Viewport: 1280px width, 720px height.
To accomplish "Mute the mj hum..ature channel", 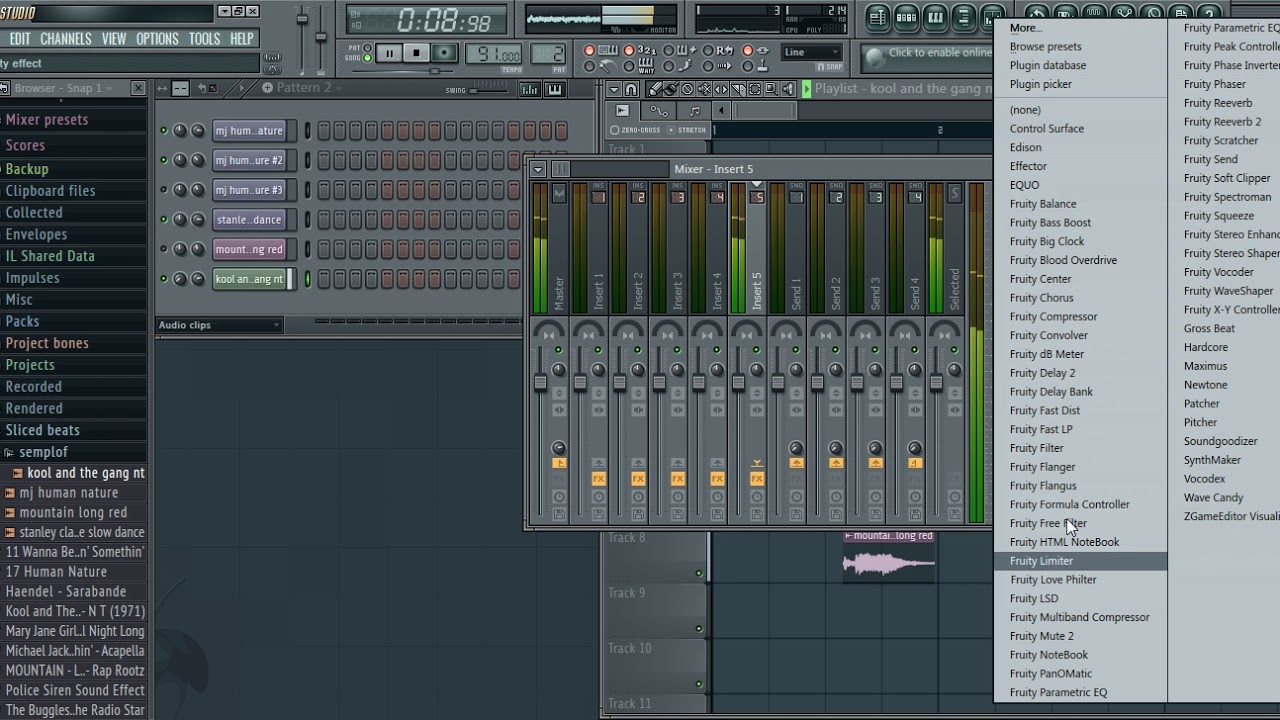I will [x=163, y=131].
